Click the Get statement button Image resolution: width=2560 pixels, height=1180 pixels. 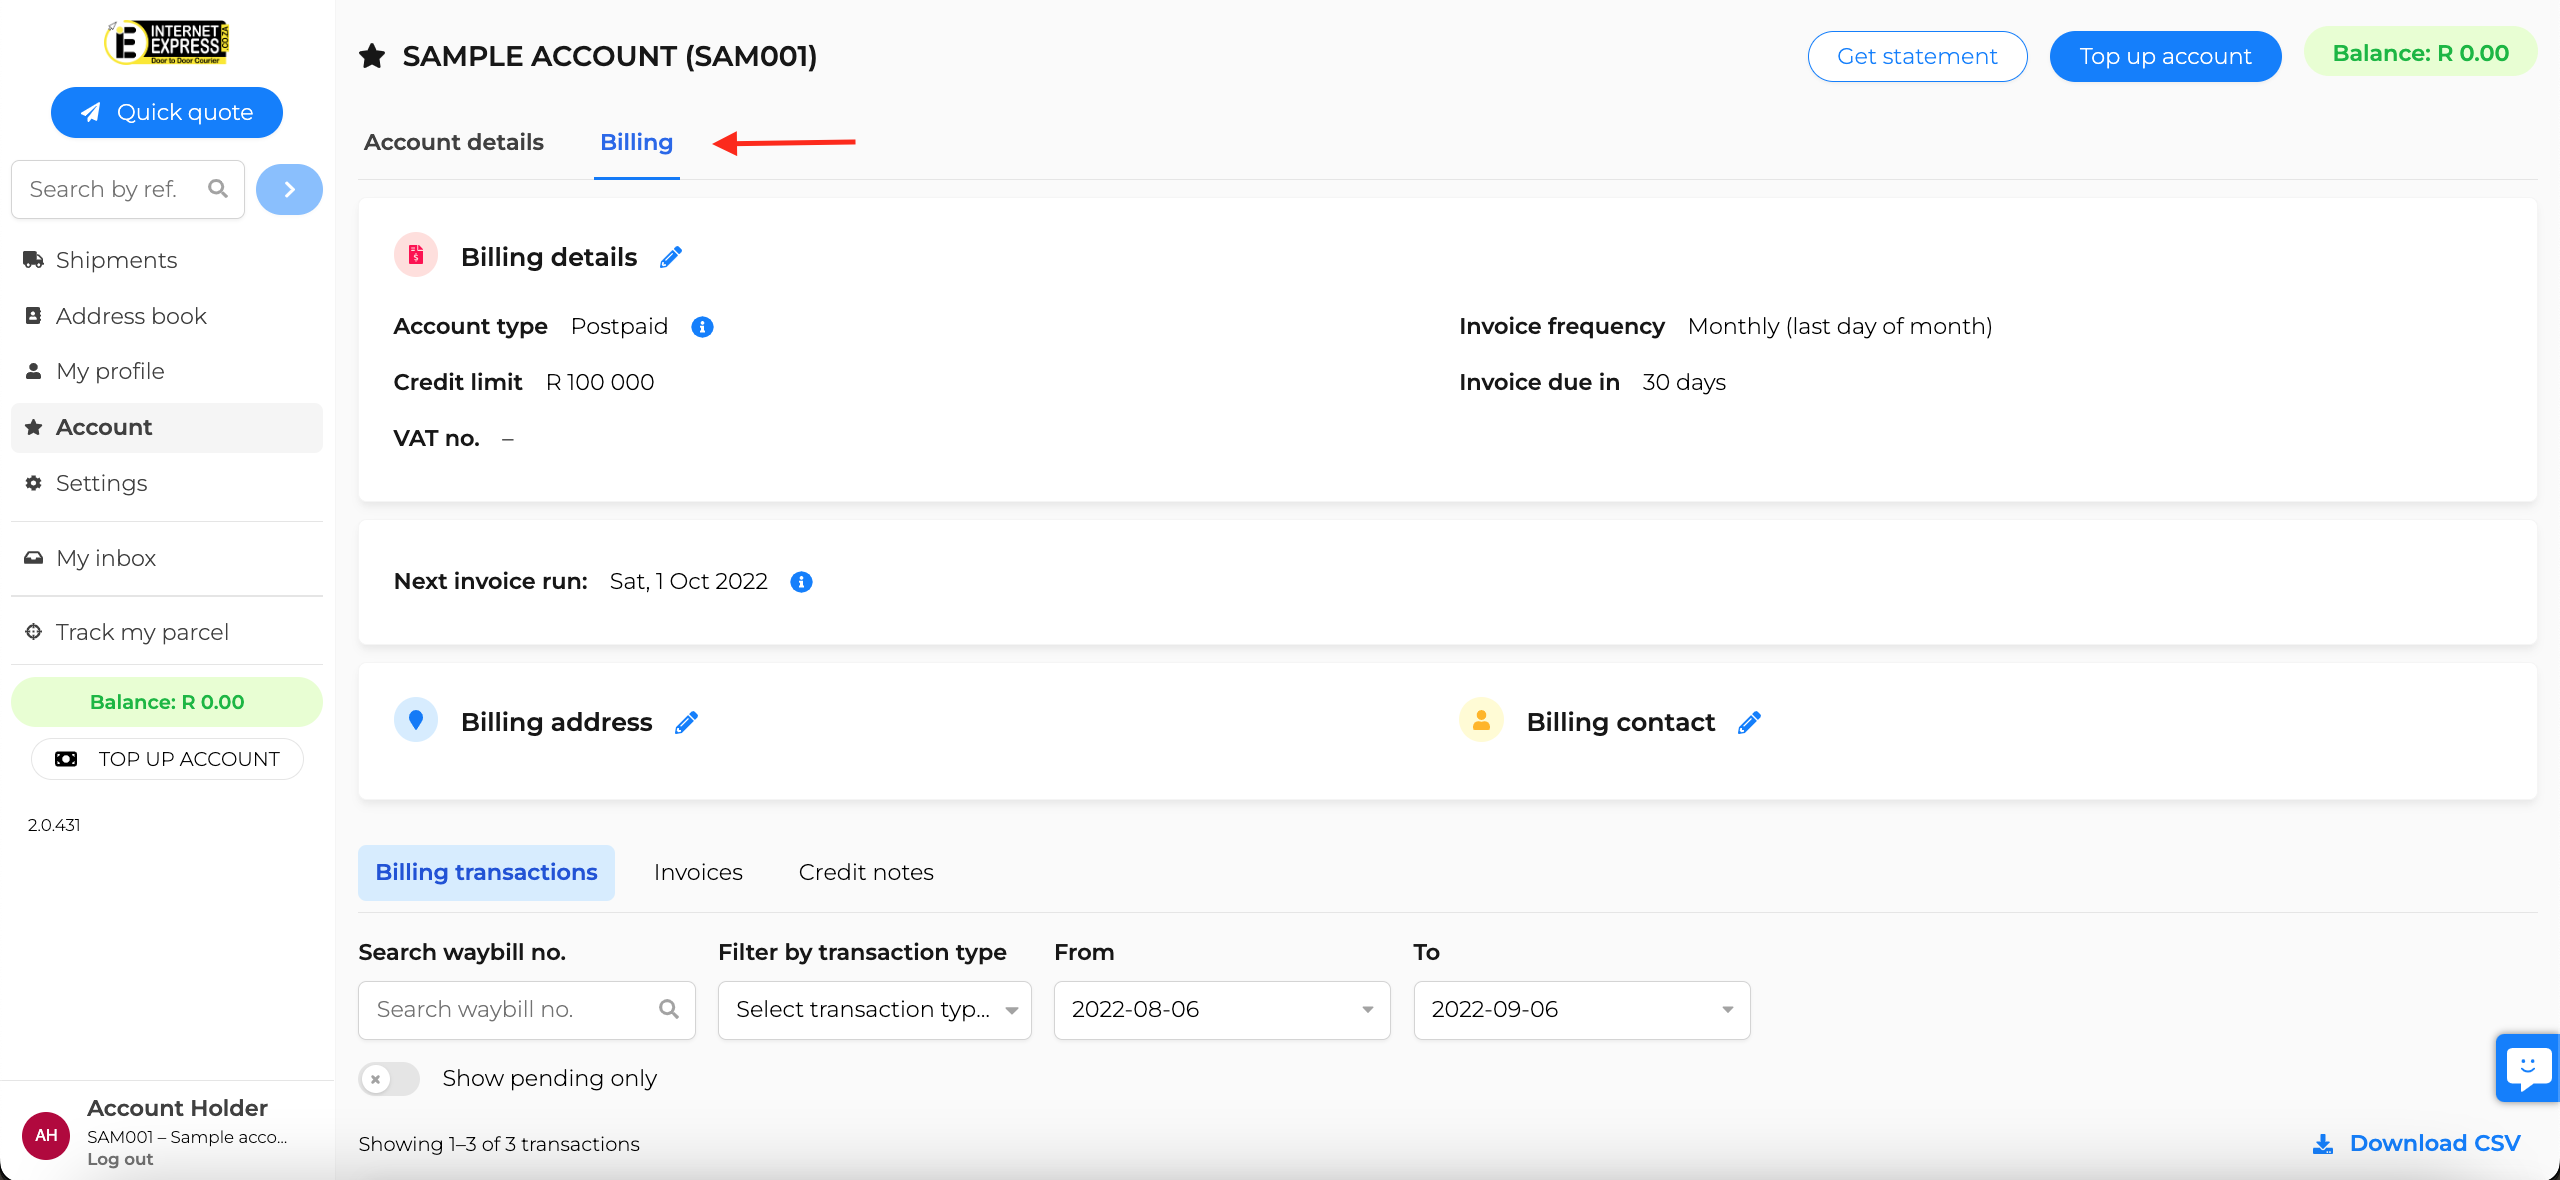pyautogui.click(x=1917, y=56)
